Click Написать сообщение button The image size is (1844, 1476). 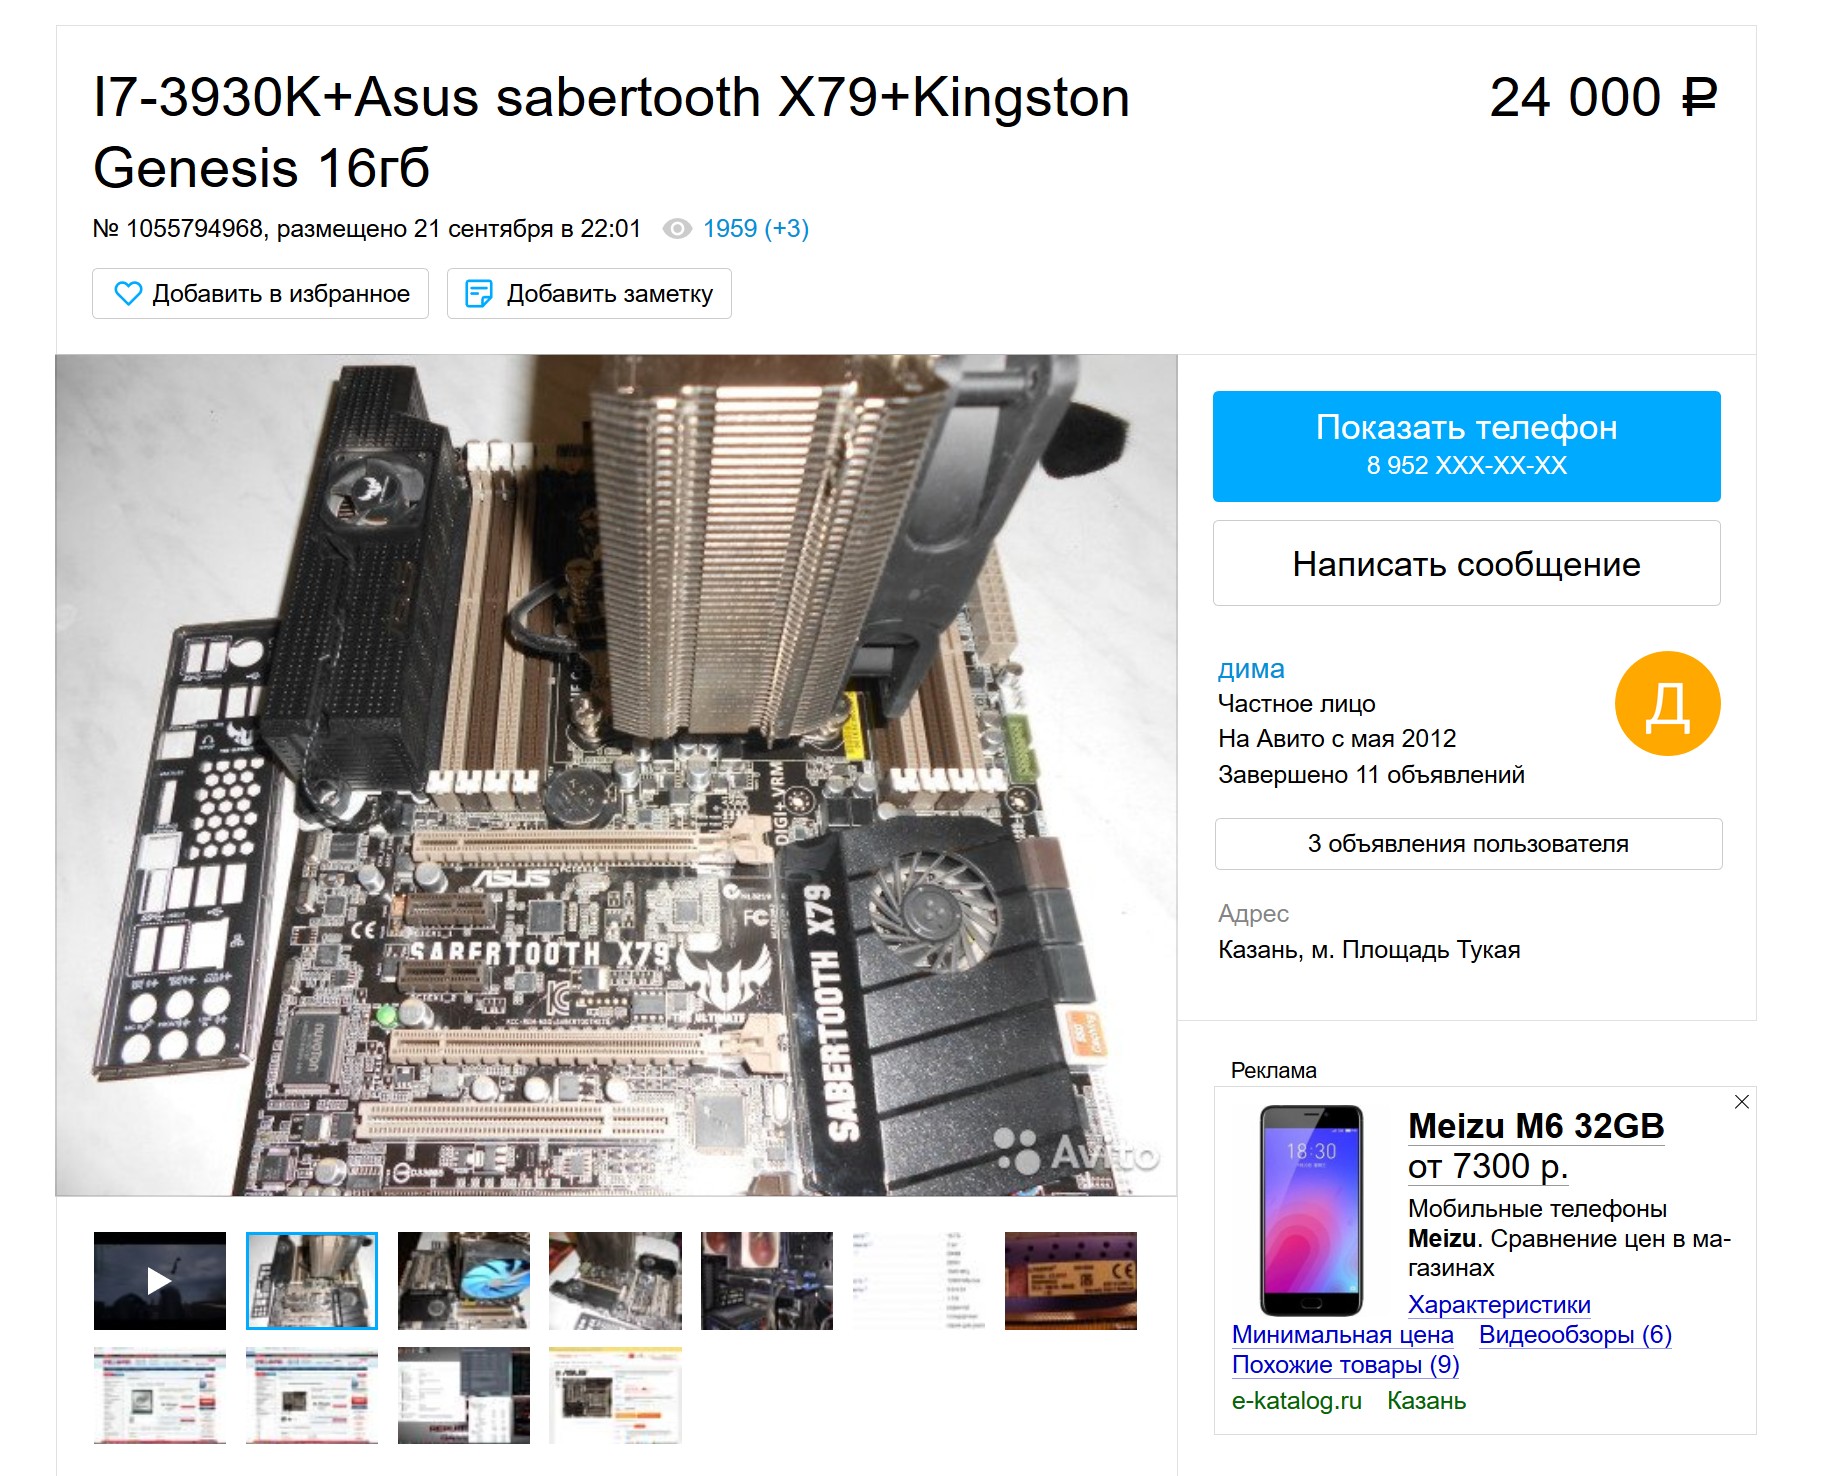tap(1466, 563)
